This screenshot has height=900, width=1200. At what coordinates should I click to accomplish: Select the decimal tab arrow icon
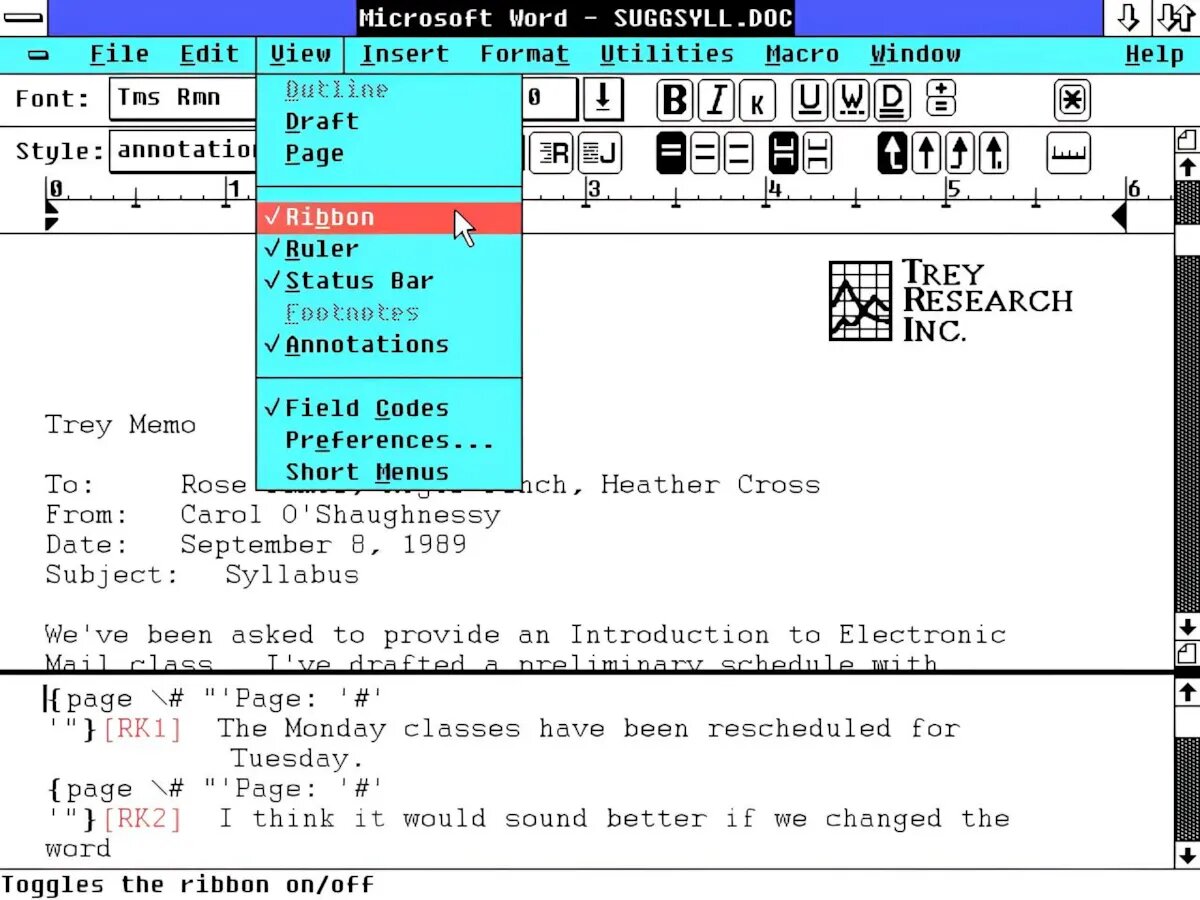click(993, 154)
